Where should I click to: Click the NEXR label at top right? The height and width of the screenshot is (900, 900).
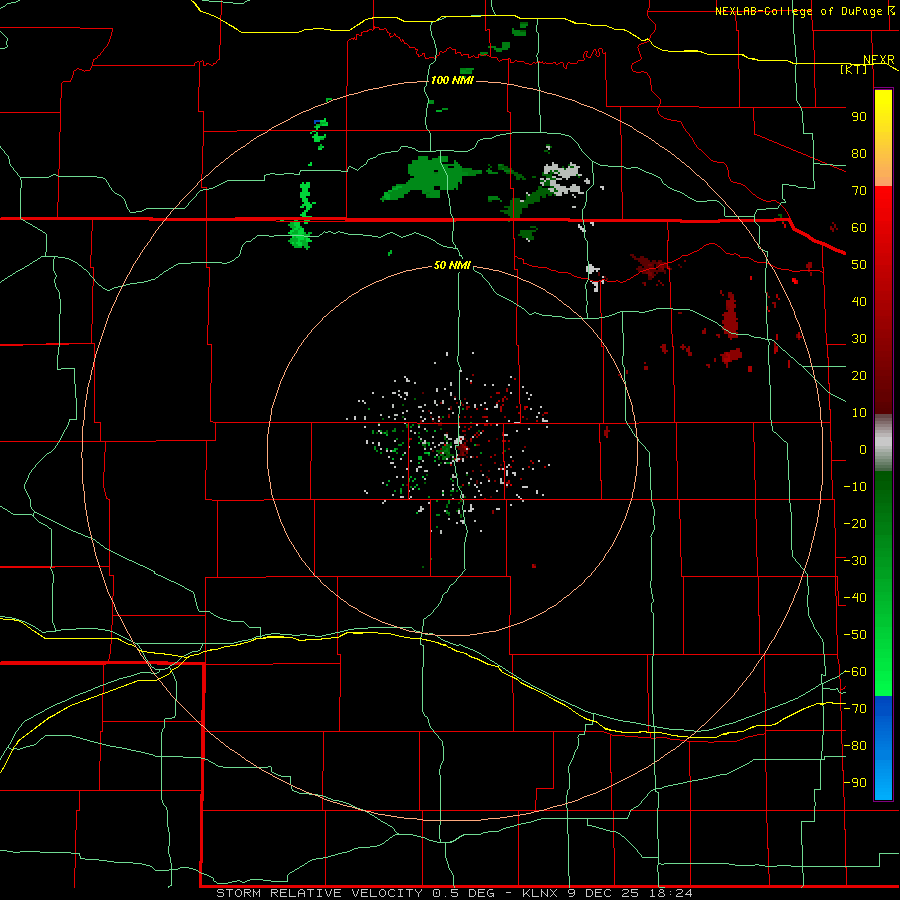[879, 60]
